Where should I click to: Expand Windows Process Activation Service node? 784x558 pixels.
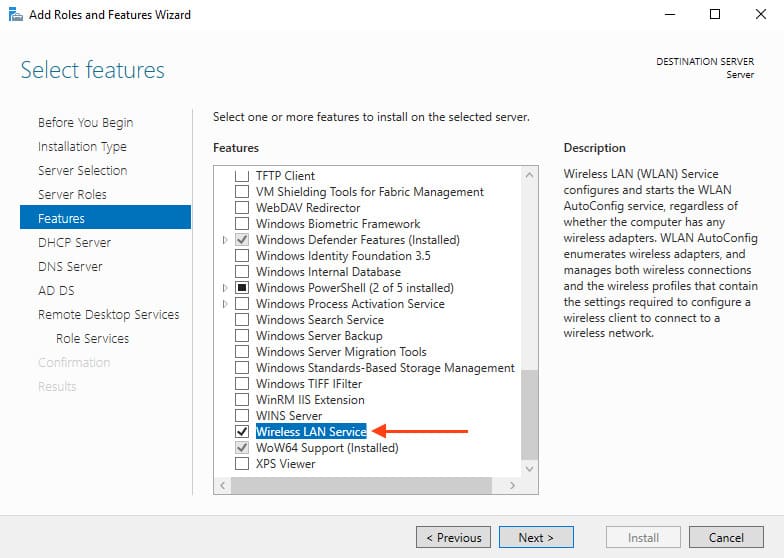(225, 304)
